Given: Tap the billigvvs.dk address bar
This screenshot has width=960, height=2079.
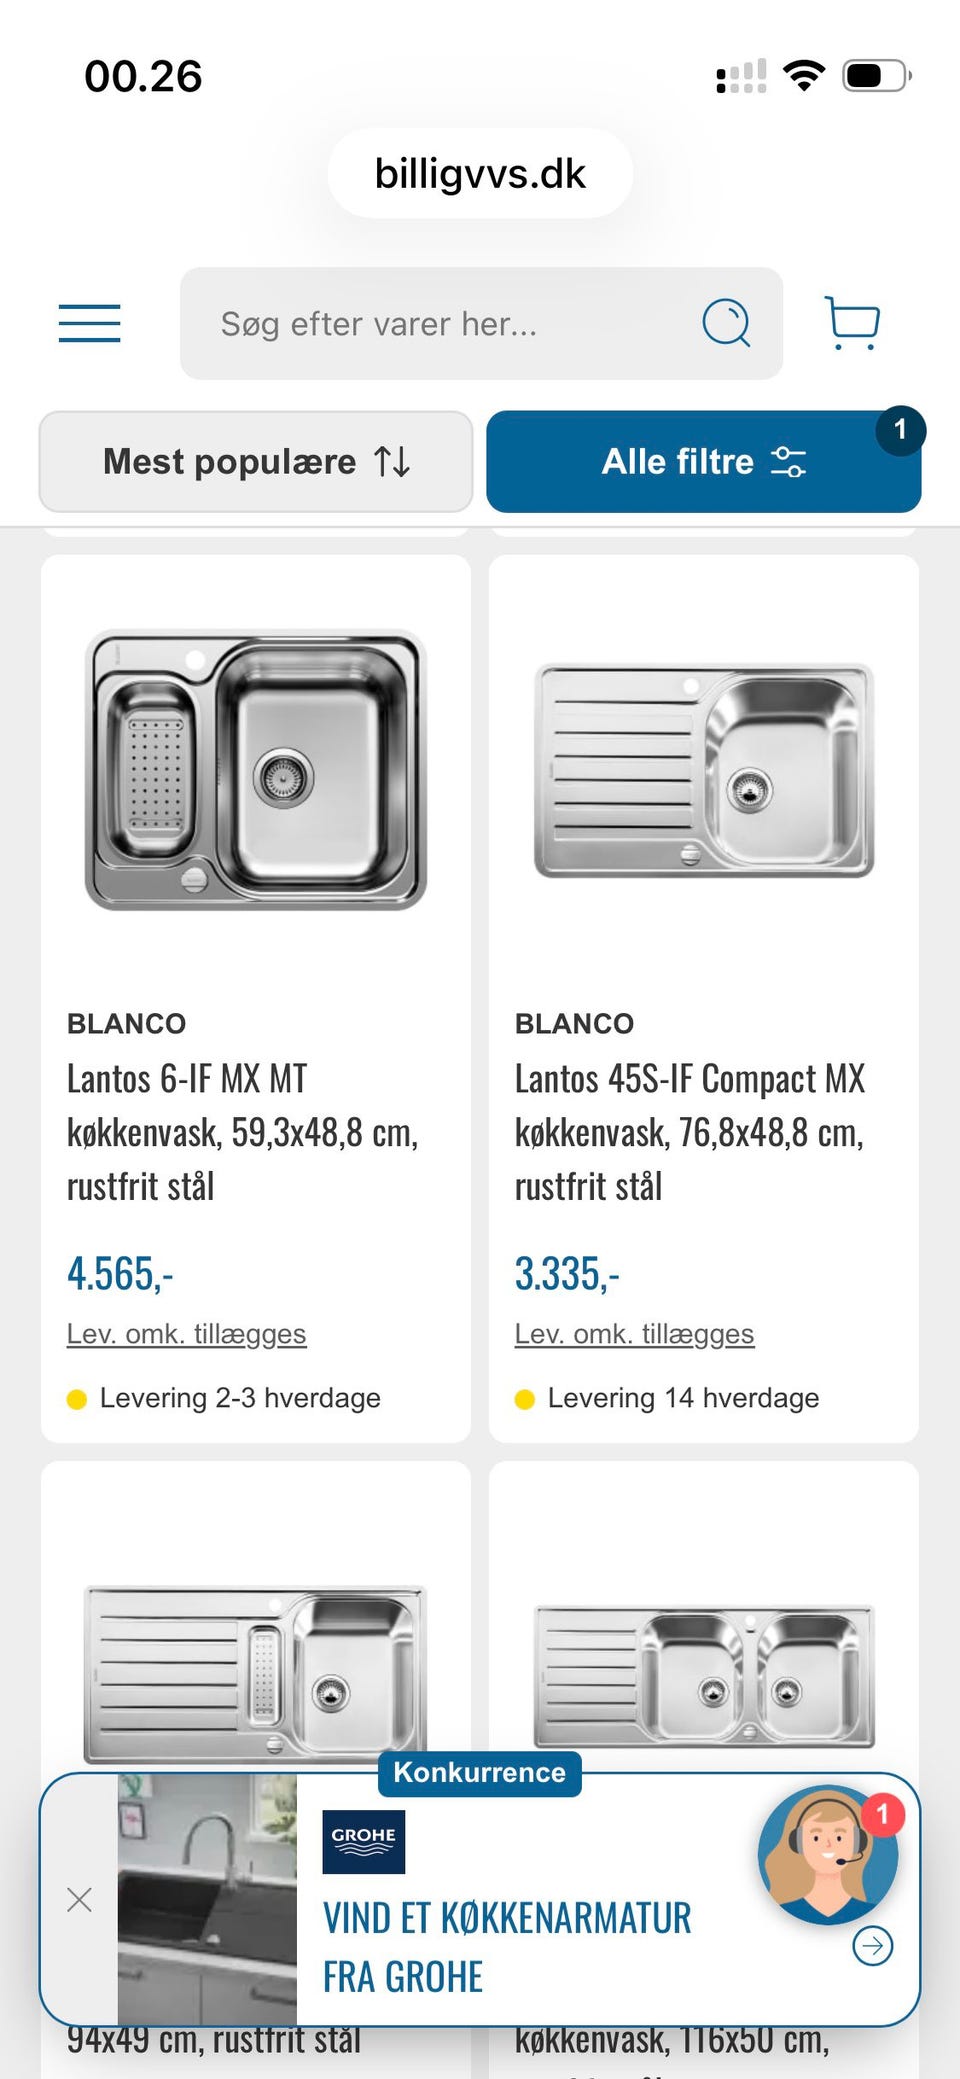Looking at the screenshot, I should tap(480, 174).
